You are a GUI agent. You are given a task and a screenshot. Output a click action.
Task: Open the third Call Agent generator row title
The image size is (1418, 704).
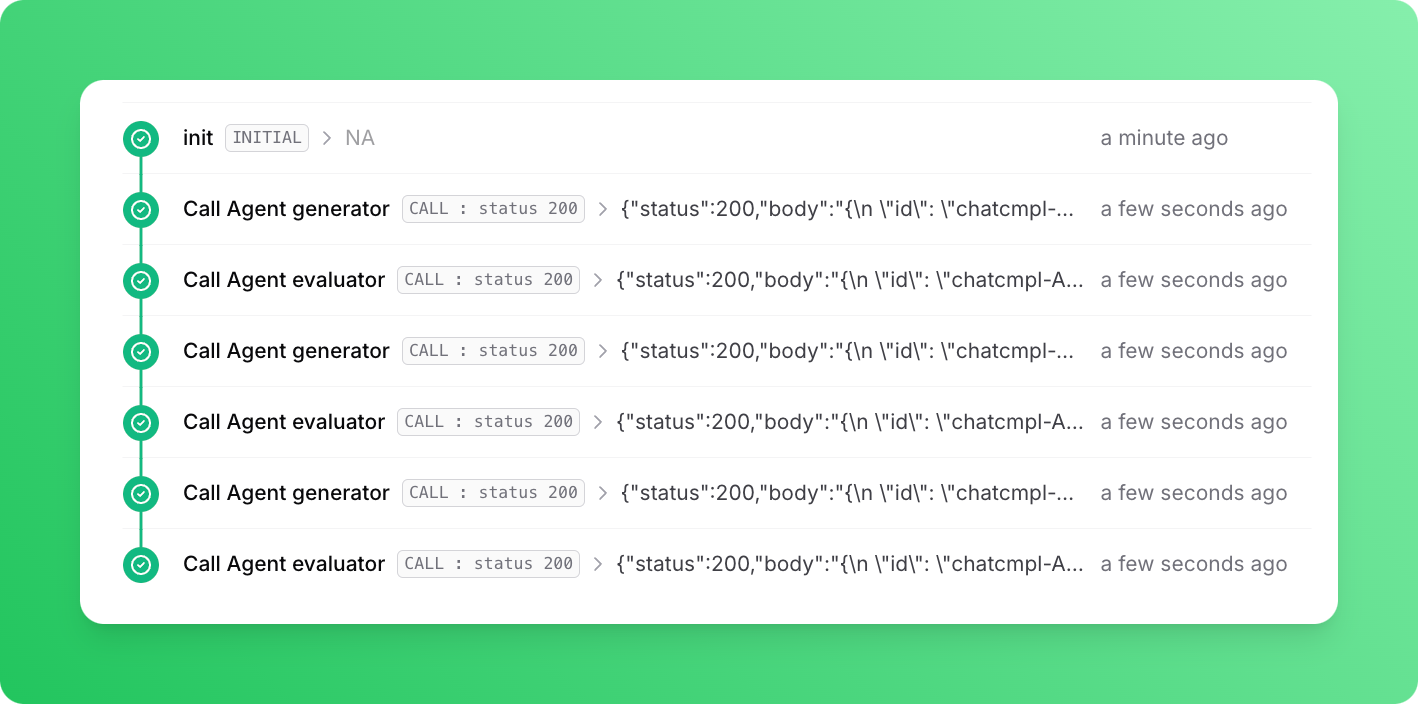click(x=286, y=493)
